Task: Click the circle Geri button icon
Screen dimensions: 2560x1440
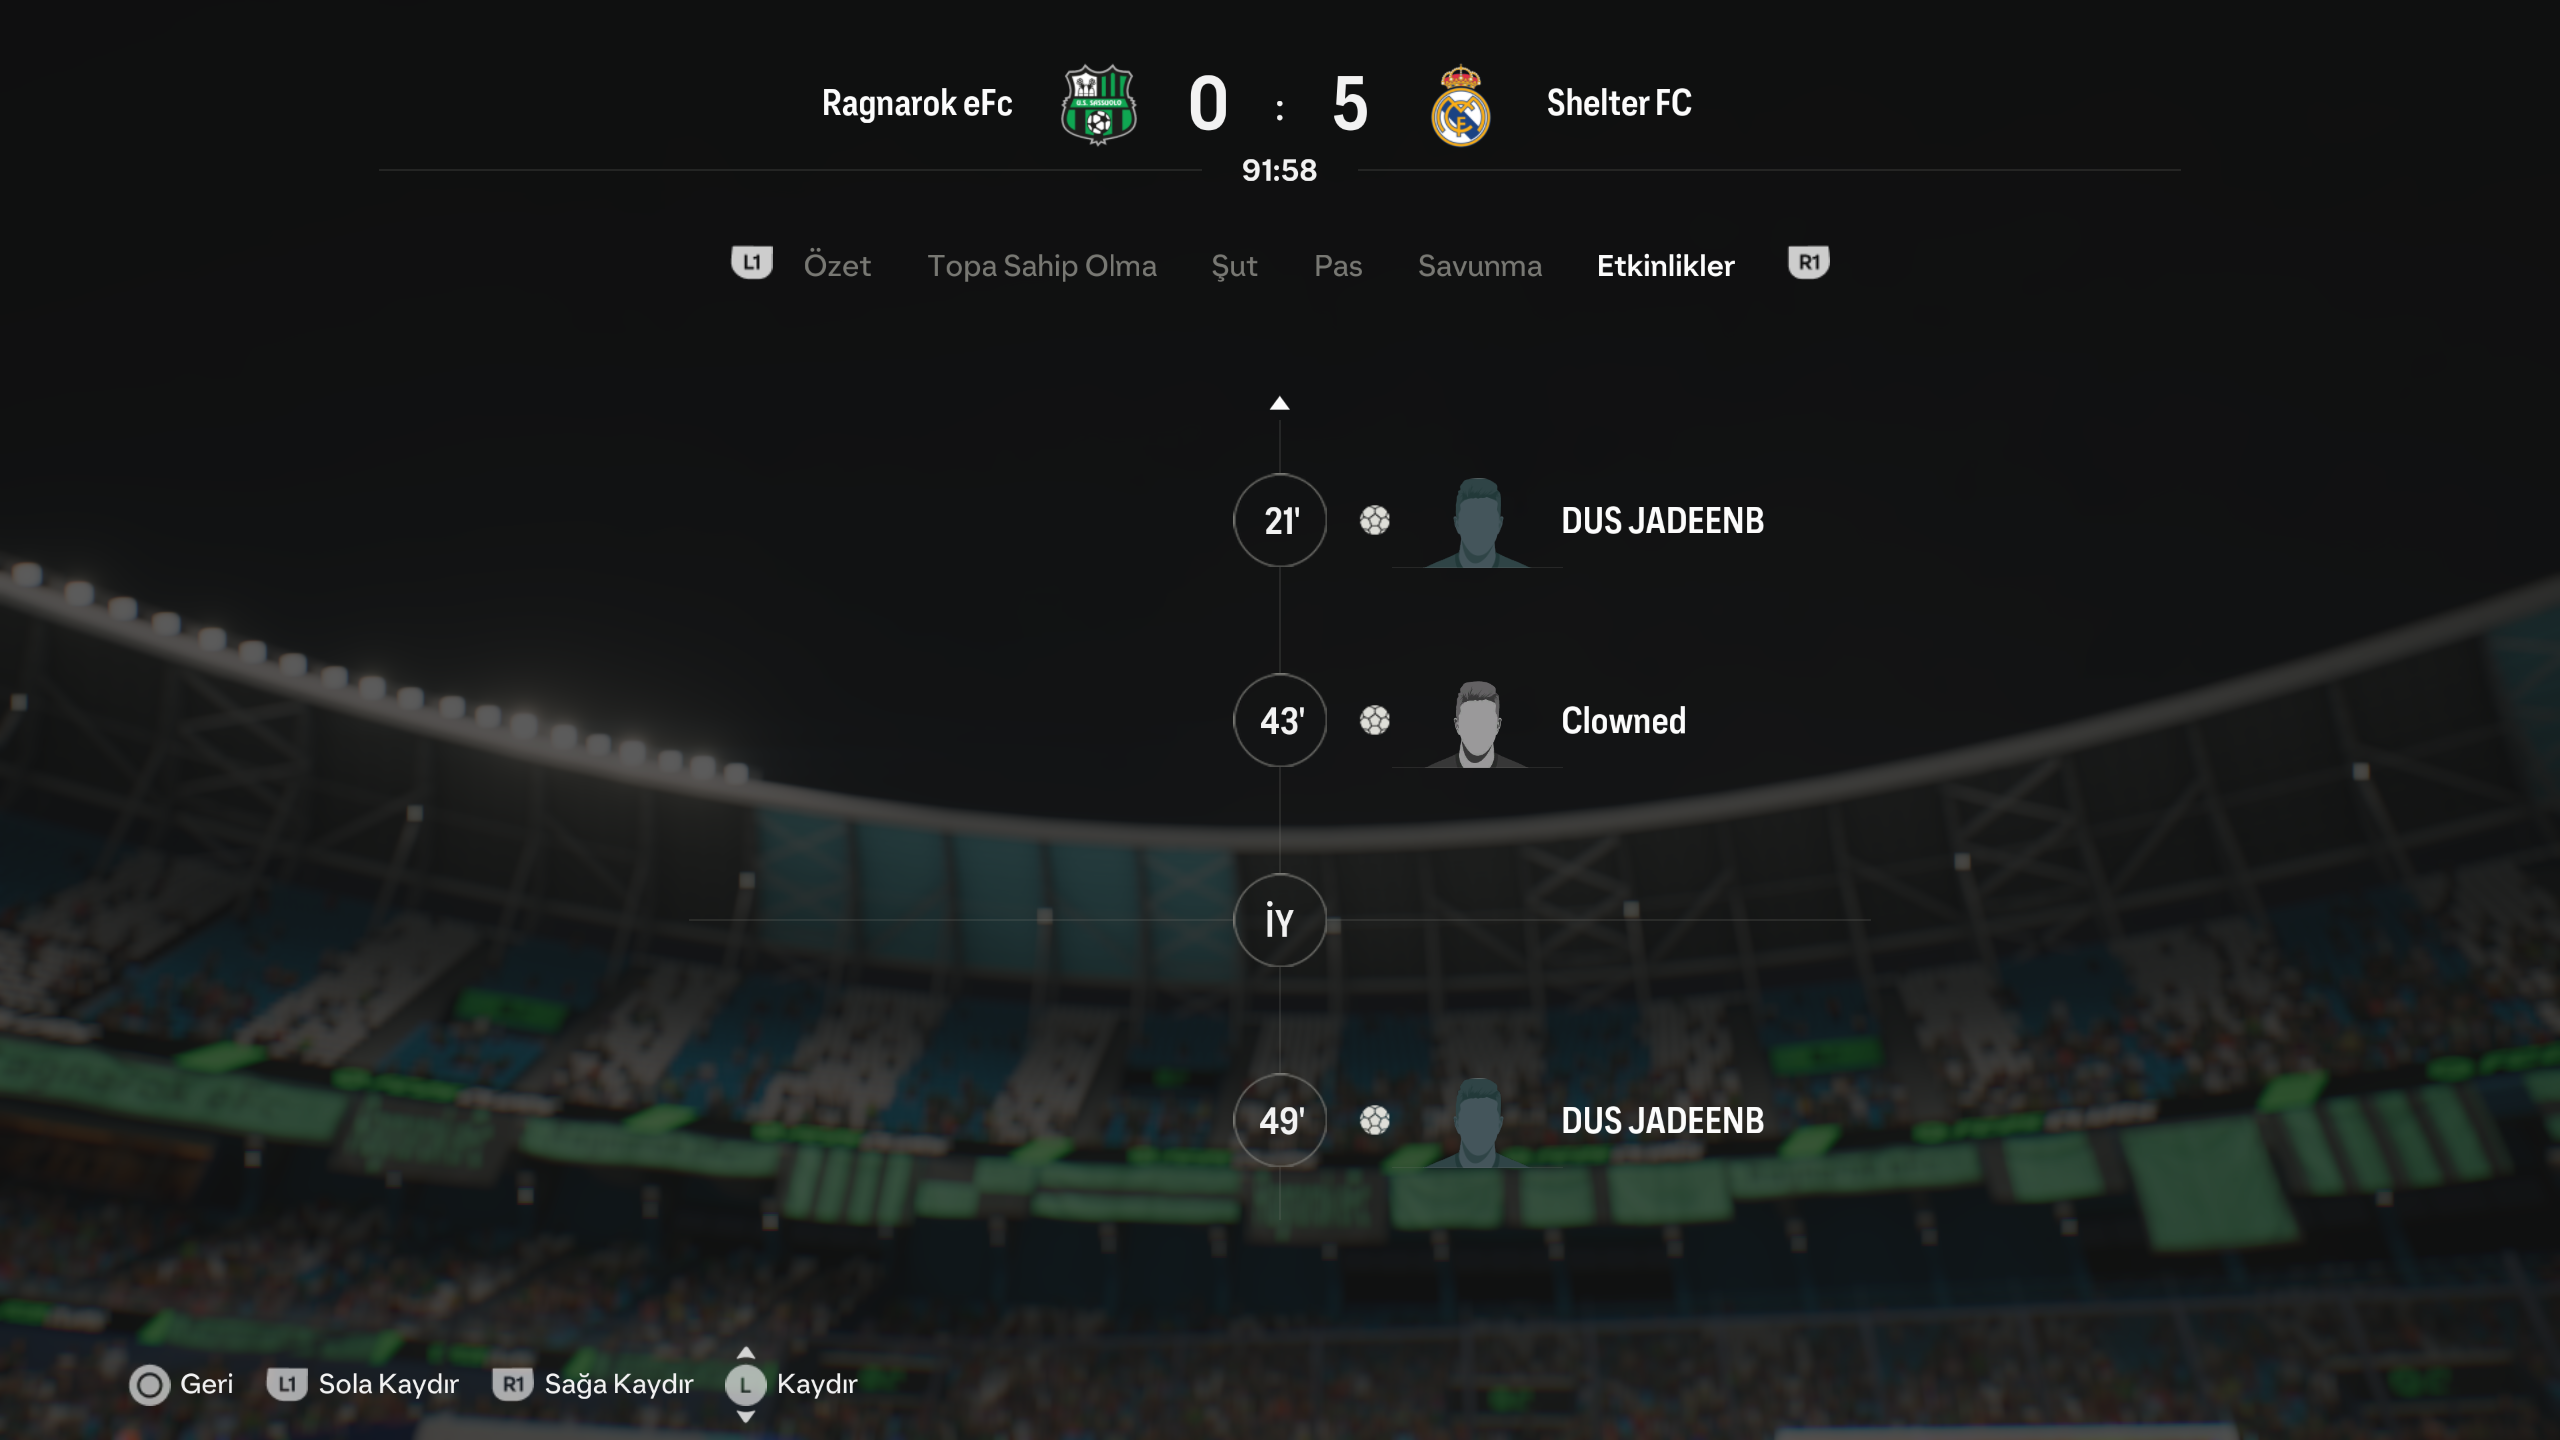Action: pyautogui.click(x=150, y=1385)
